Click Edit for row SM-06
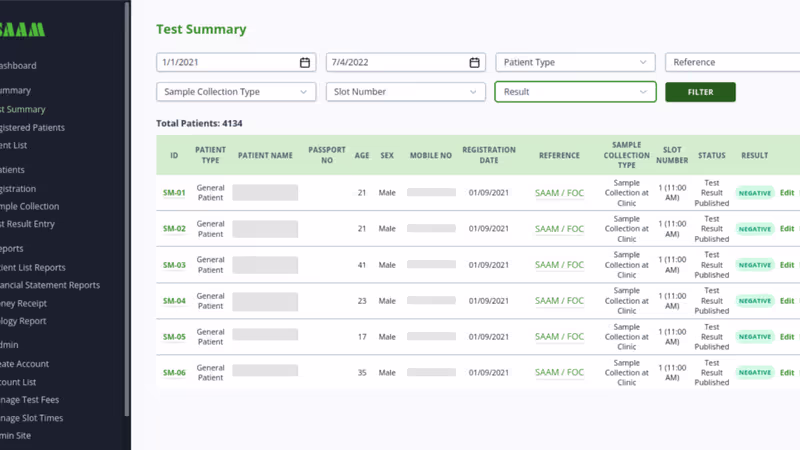Screen dimensions: 800x450 (787, 372)
